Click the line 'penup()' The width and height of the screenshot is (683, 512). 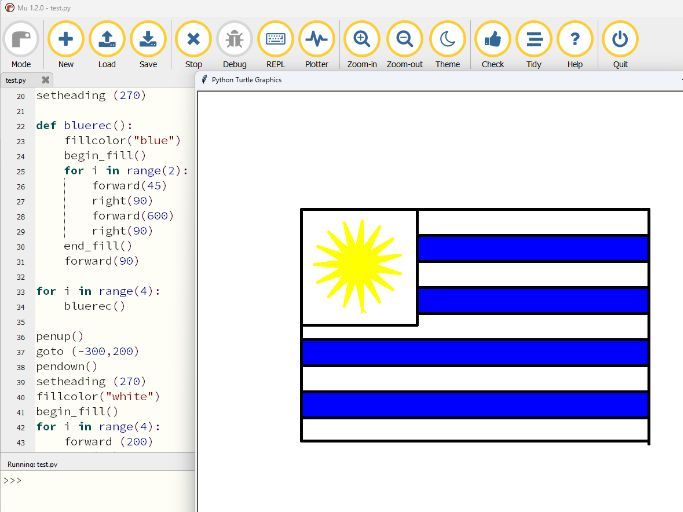tap(59, 336)
